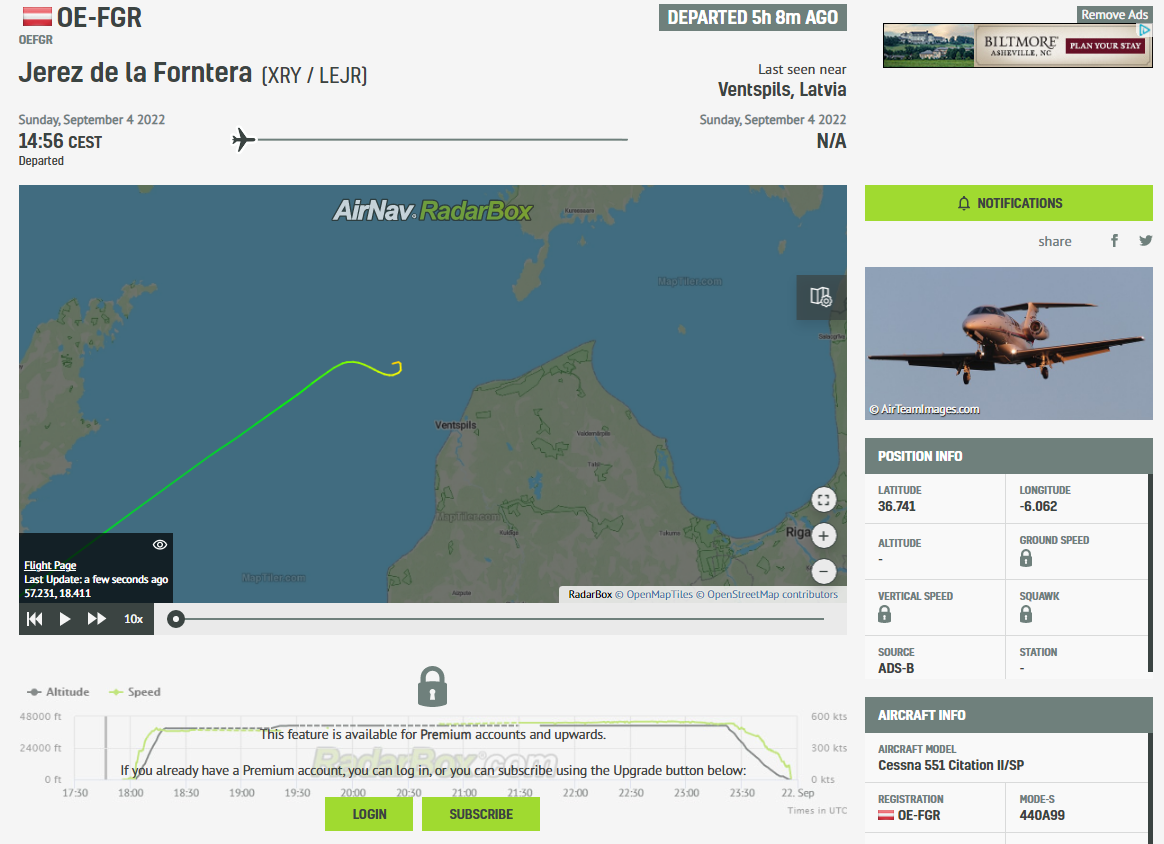Change the 10x playback speed

(134, 619)
